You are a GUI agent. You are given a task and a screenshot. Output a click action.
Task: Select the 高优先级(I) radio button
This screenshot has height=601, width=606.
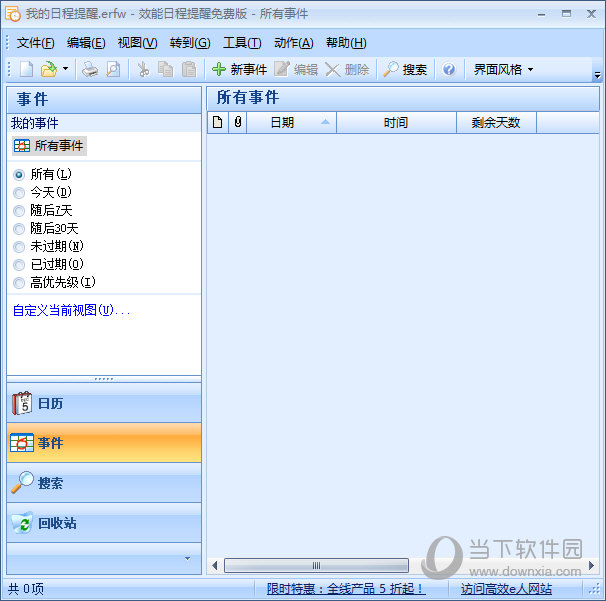pos(19,283)
